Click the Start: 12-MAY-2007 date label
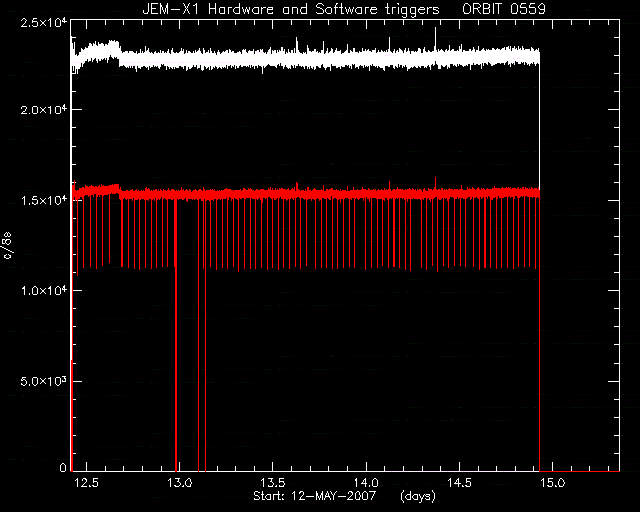 [x=314, y=496]
